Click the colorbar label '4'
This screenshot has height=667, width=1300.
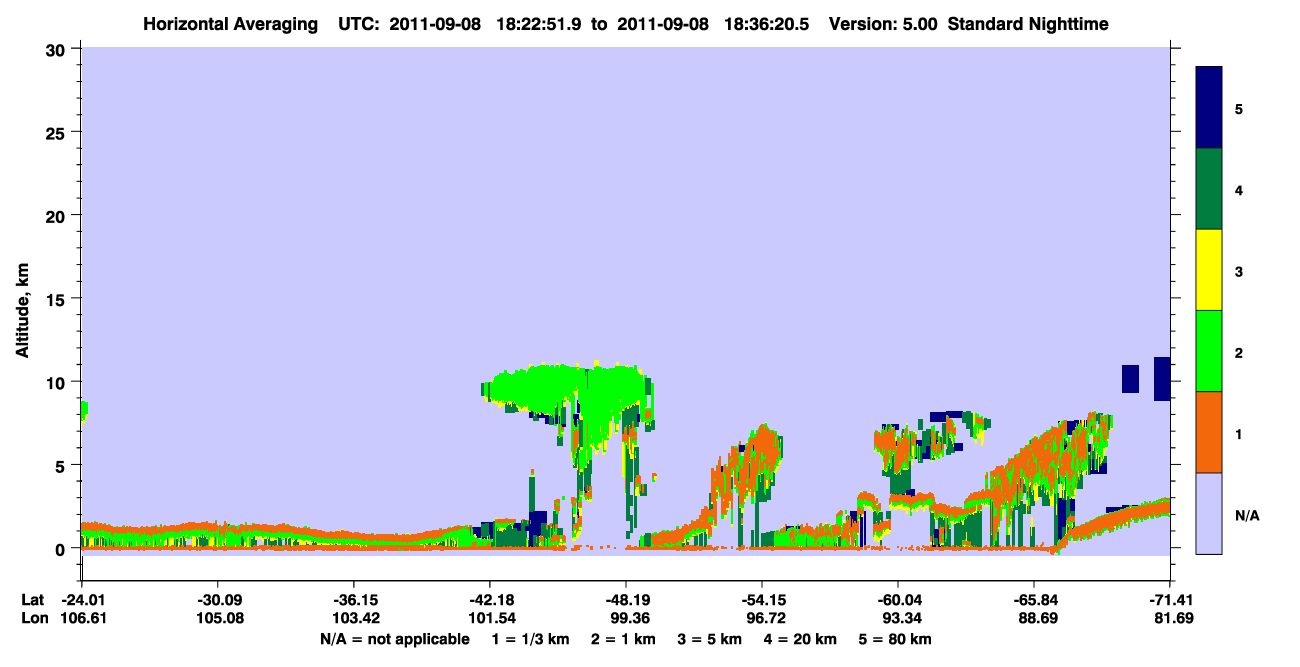1239,190
